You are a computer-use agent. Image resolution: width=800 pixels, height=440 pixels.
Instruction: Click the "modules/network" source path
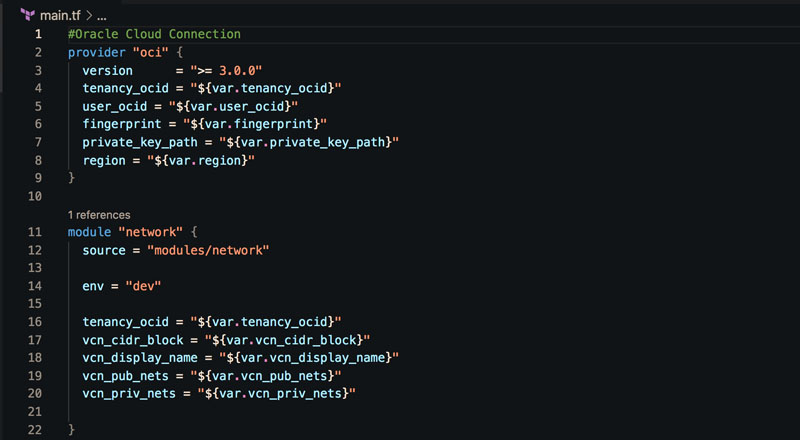point(209,250)
